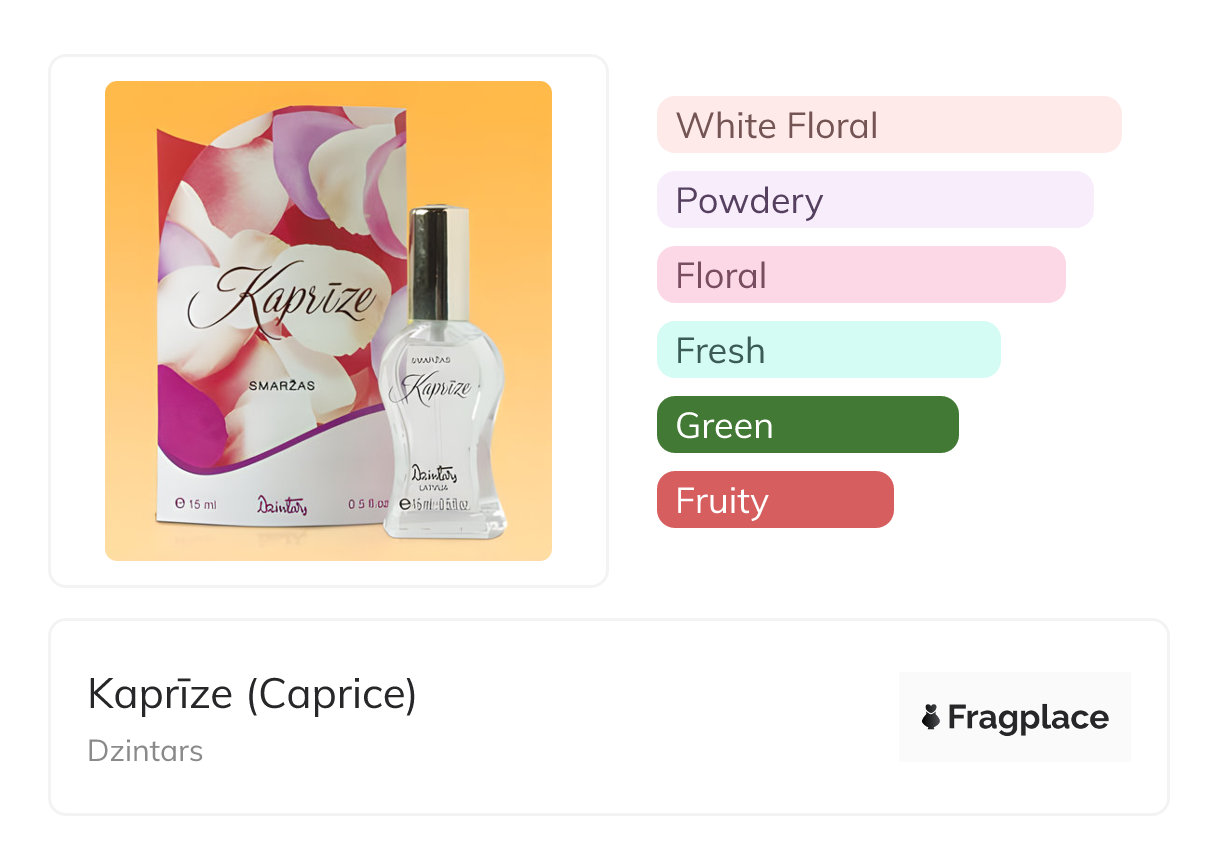The image size is (1218, 864).
Task: Click the dark Green accord bar
Action: pos(807,425)
